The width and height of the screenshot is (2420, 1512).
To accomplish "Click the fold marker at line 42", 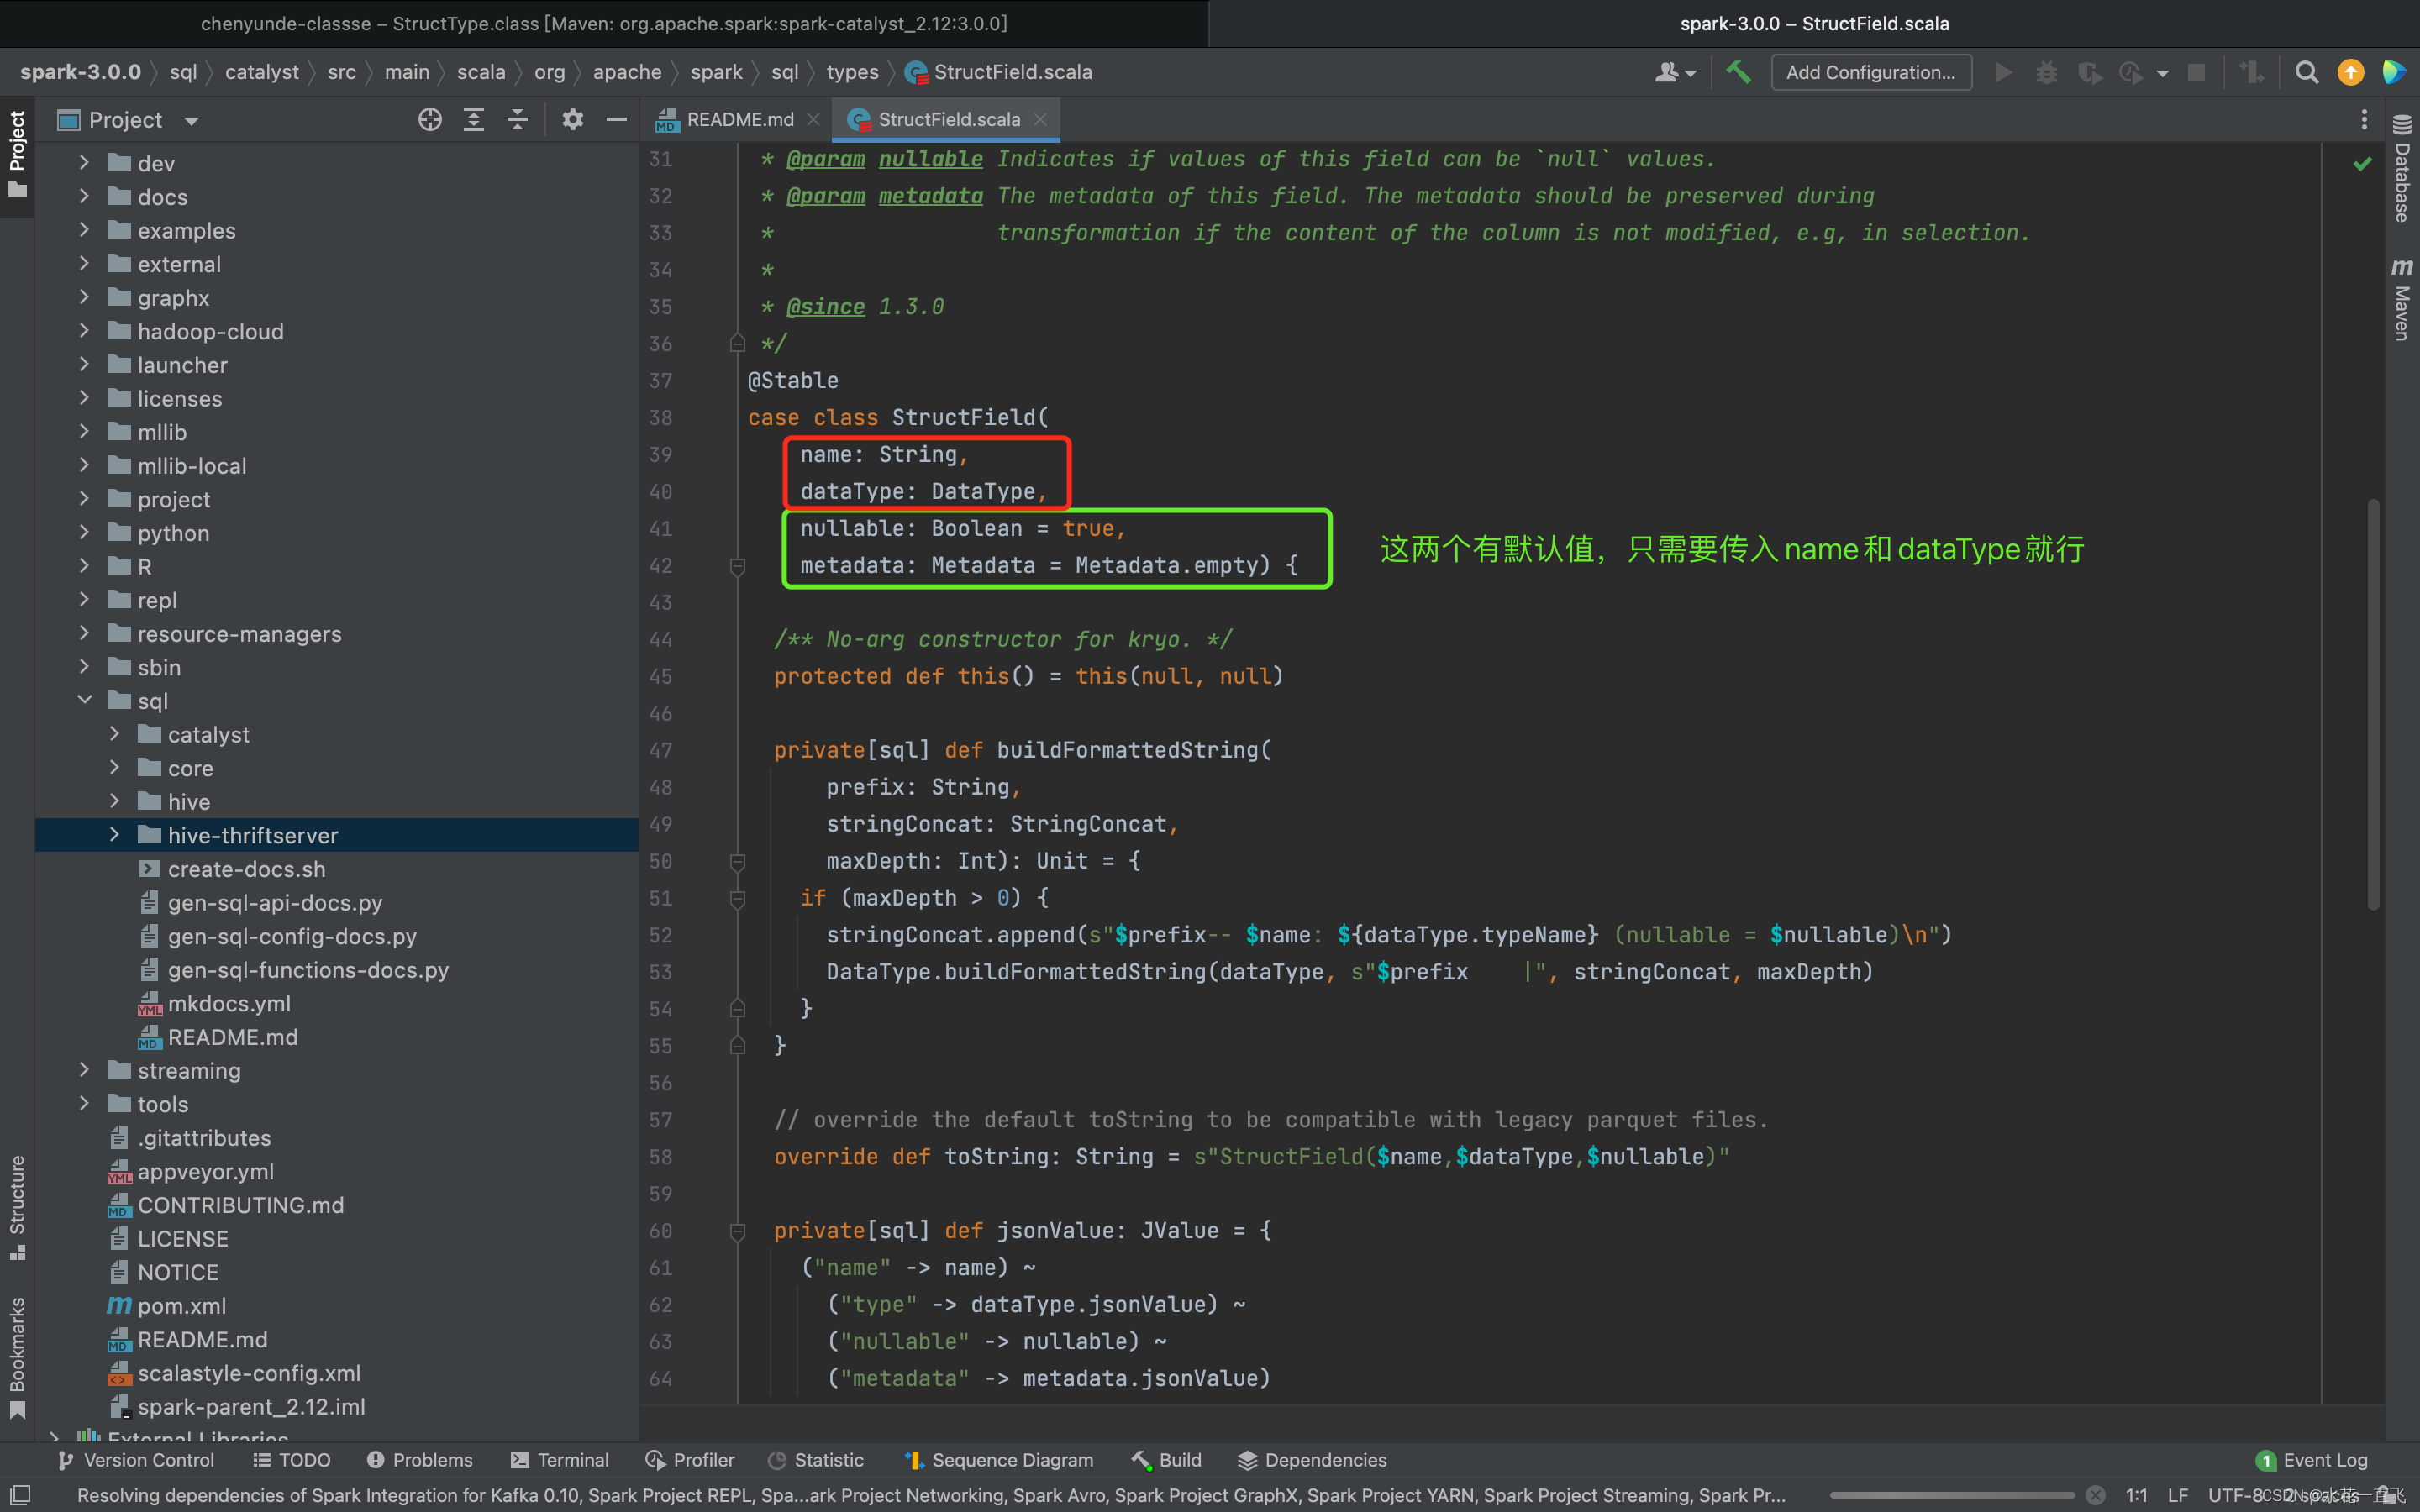I will (738, 566).
